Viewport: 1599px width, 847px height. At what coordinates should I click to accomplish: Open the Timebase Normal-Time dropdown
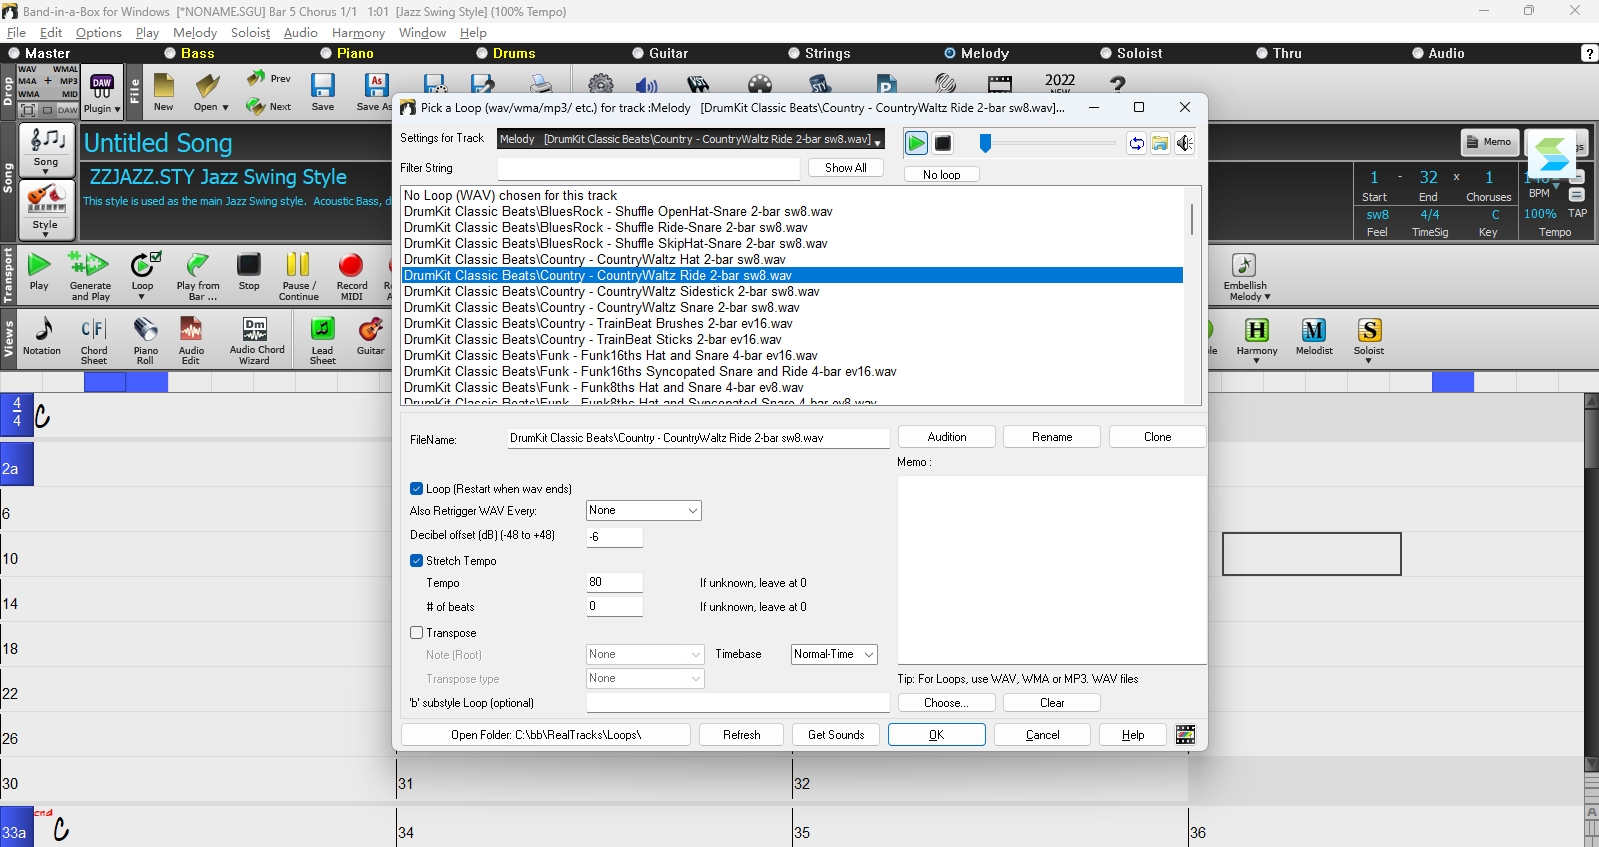point(834,654)
